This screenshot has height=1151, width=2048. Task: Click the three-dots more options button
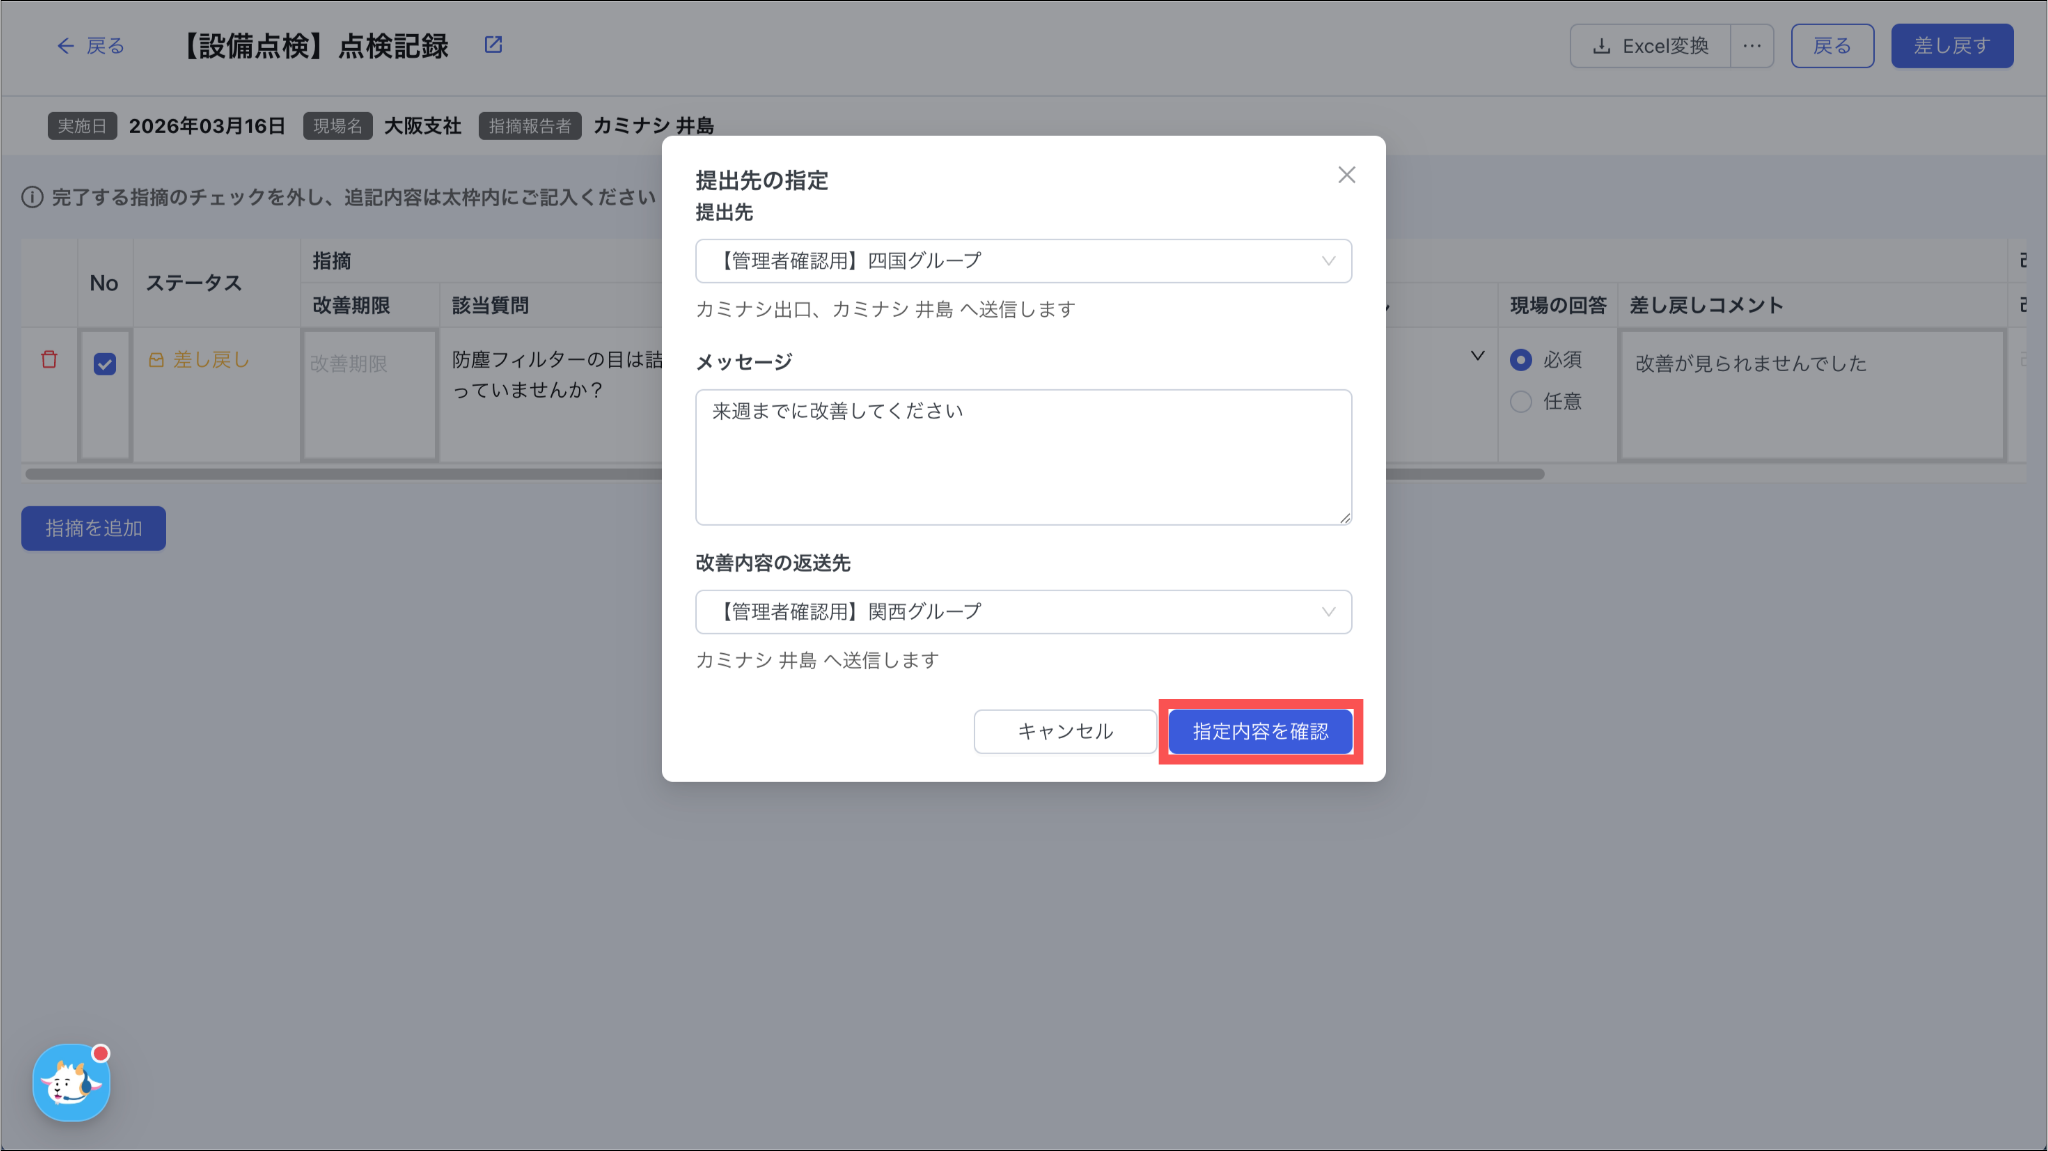pyautogui.click(x=1752, y=46)
